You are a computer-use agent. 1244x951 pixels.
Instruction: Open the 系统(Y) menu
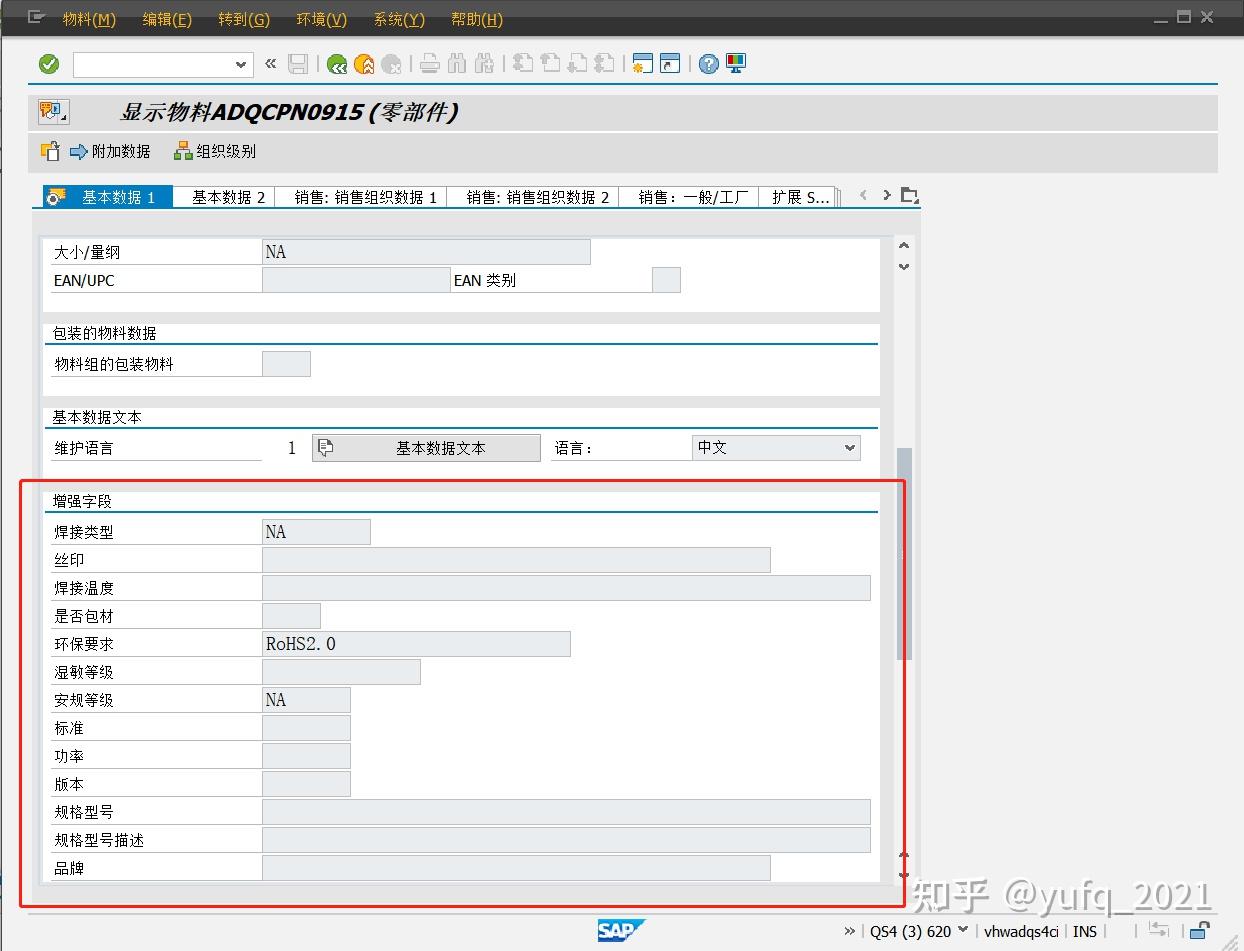(x=399, y=19)
